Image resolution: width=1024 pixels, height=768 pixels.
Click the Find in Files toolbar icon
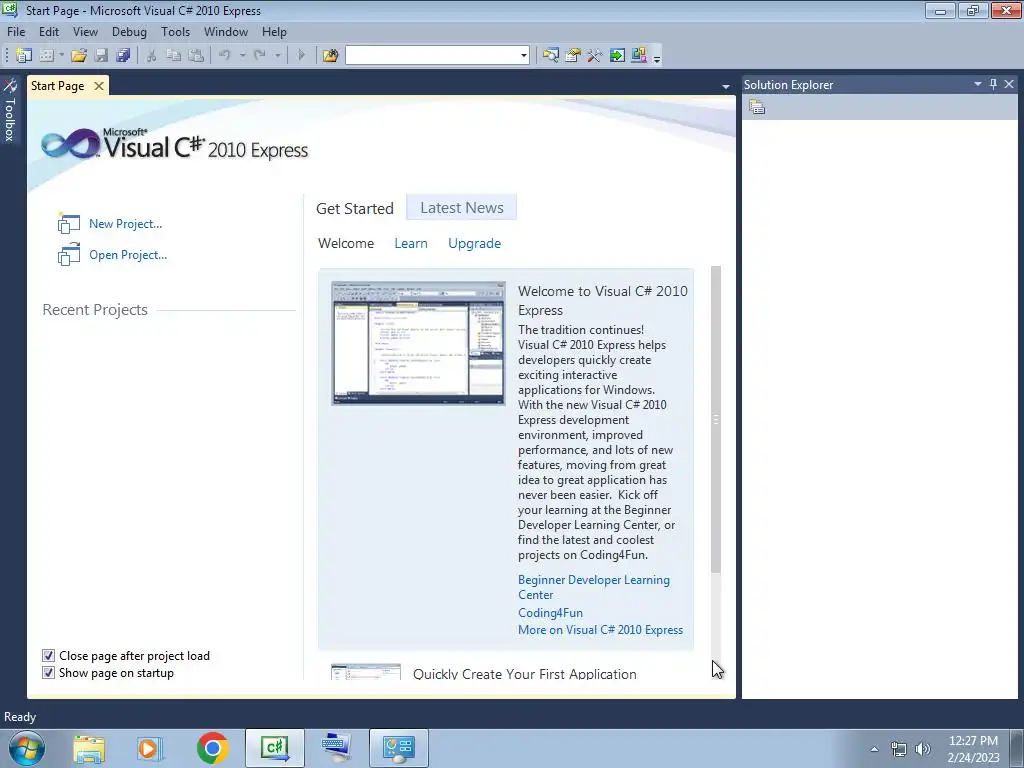pos(330,56)
